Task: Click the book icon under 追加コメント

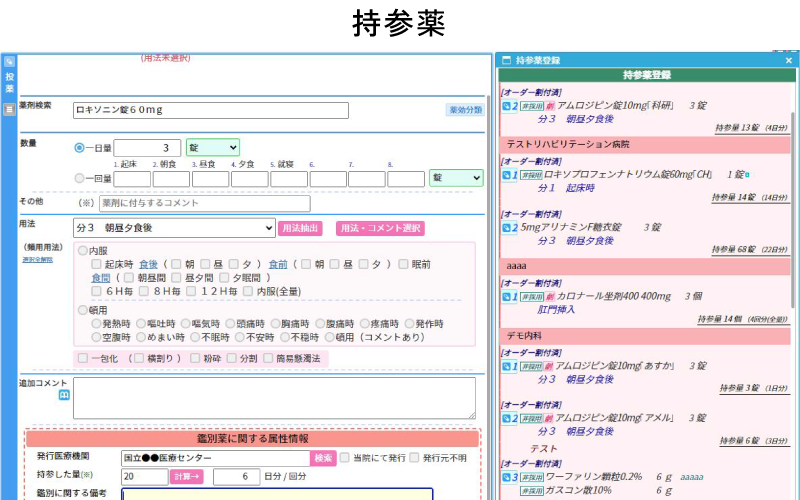Action: 65,396
